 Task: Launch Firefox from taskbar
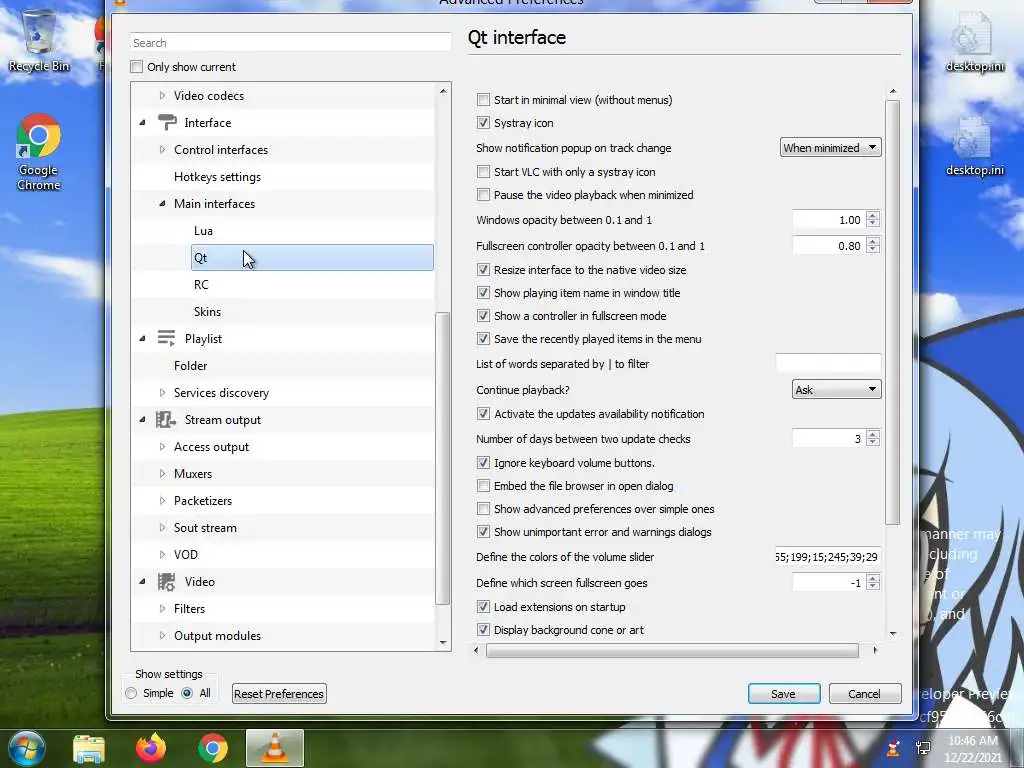click(151, 748)
